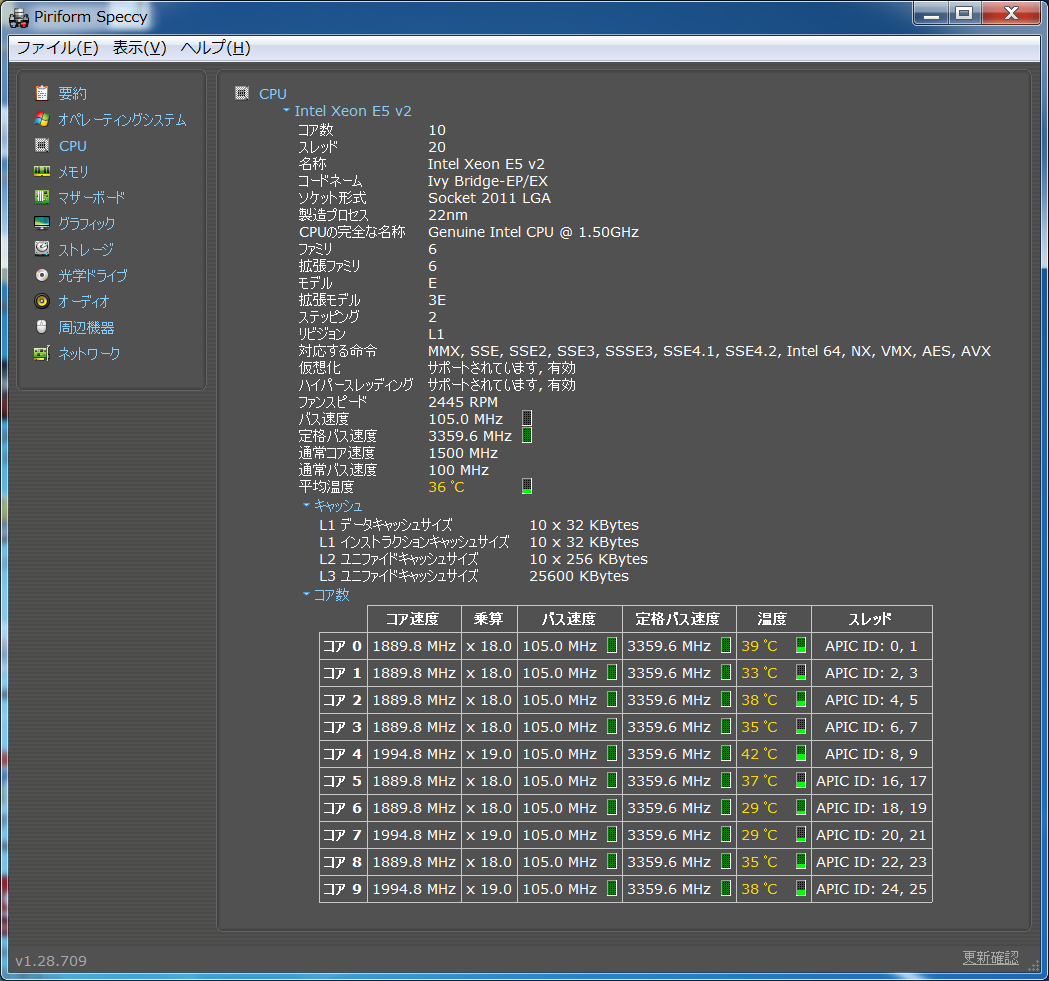The image size is (1049, 981).
Task: Open the 表示(V) menu
Action: coord(139,48)
